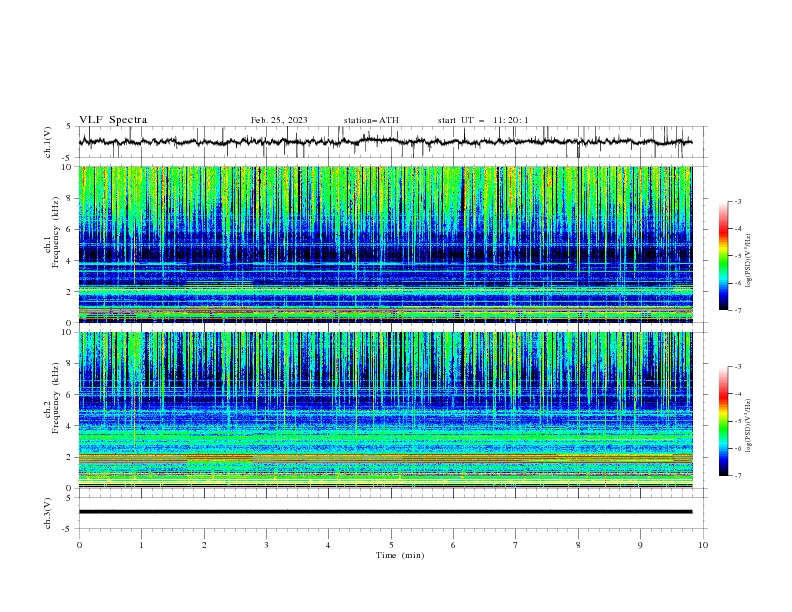Click the -3 value on ch.1 colorbar
792x612 pixels.
click(x=737, y=201)
